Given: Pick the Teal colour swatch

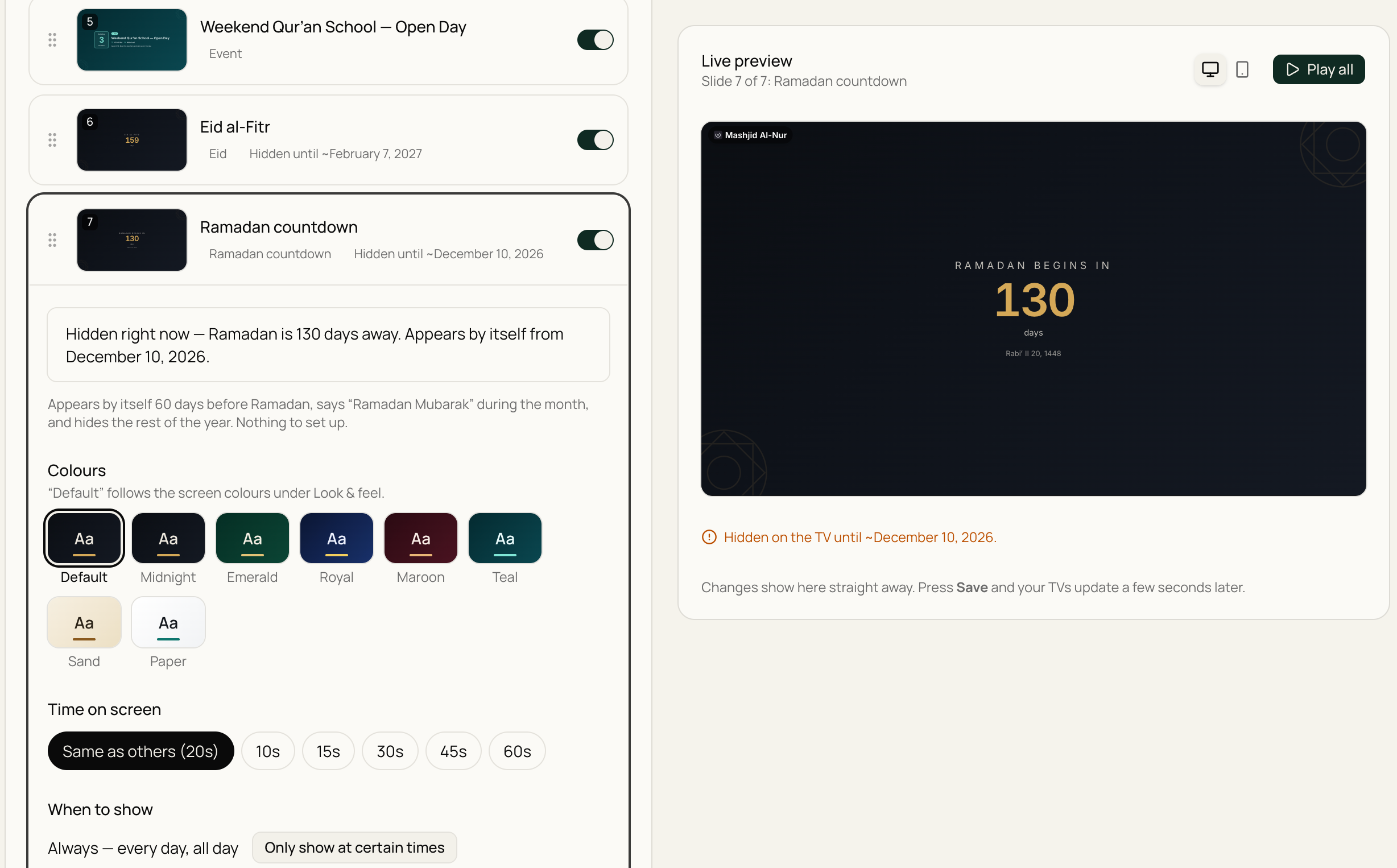Looking at the screenshot, I should 505,539.
